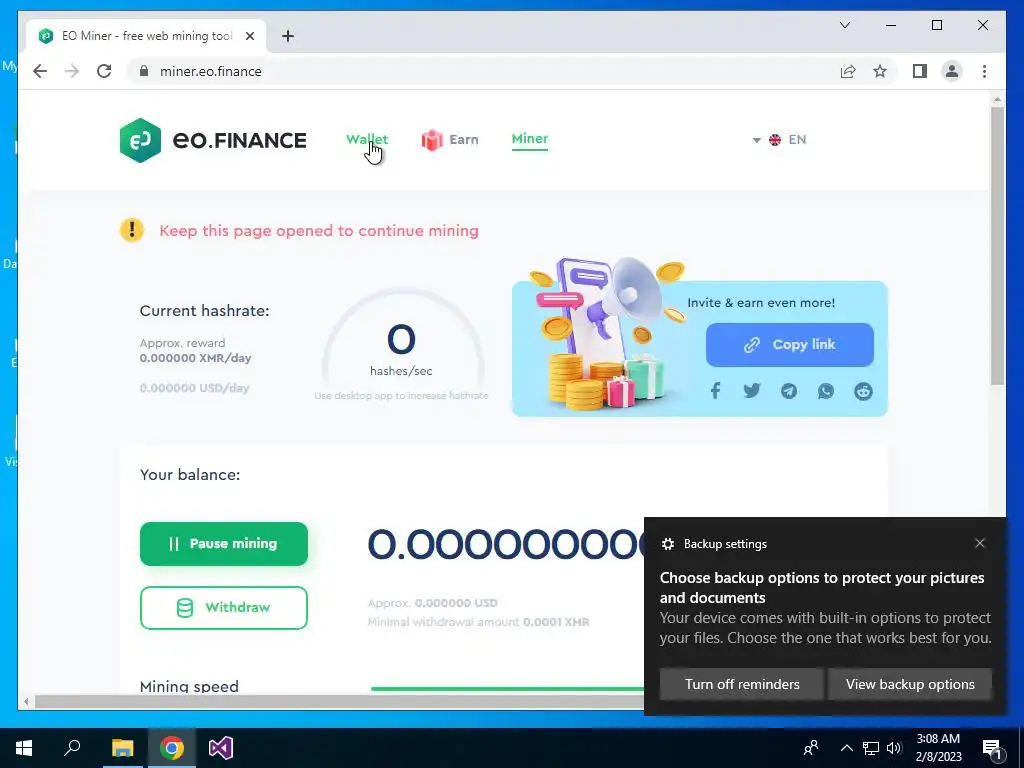This screenshot has width=1024, height=768.
Task: Share via Telegram icon
Action: (789, 391)
